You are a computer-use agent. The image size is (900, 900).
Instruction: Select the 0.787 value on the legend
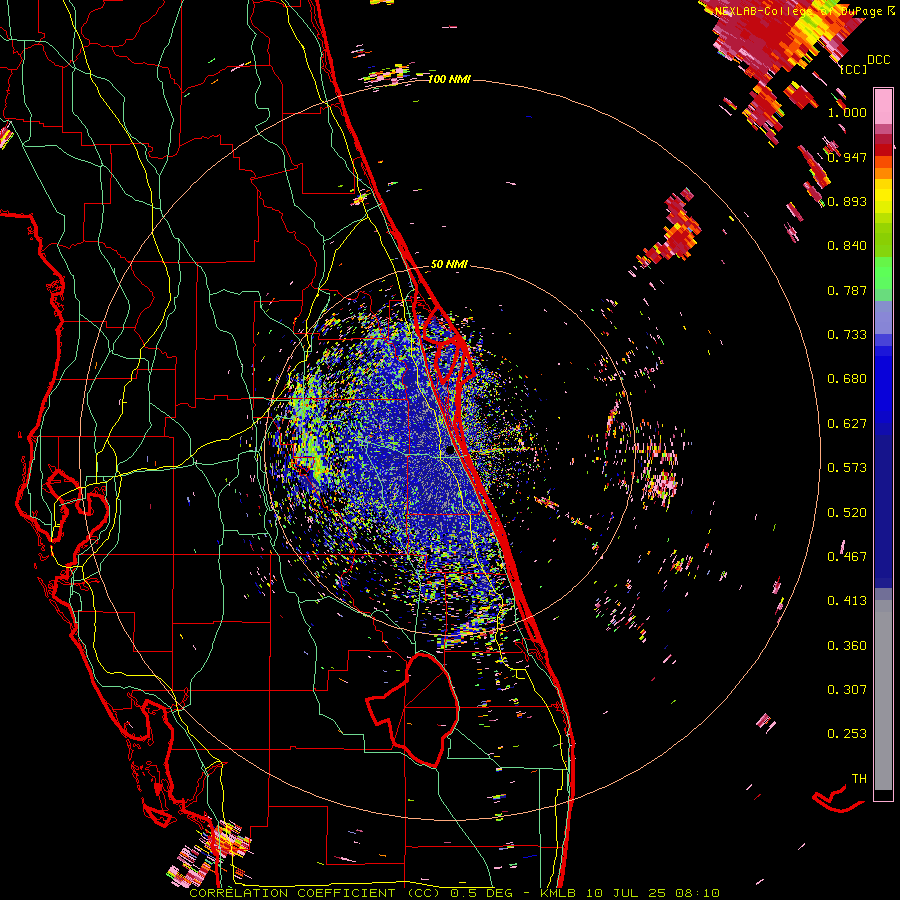[x=847, y=290]
